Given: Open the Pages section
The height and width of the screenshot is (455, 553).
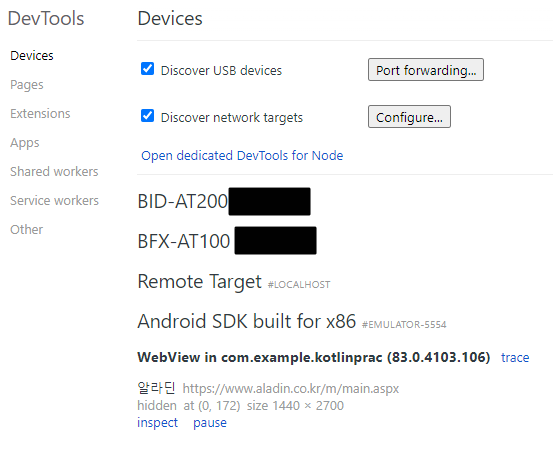Looking at the screenshot, I should pyautogui.click(x=27, y=85).
